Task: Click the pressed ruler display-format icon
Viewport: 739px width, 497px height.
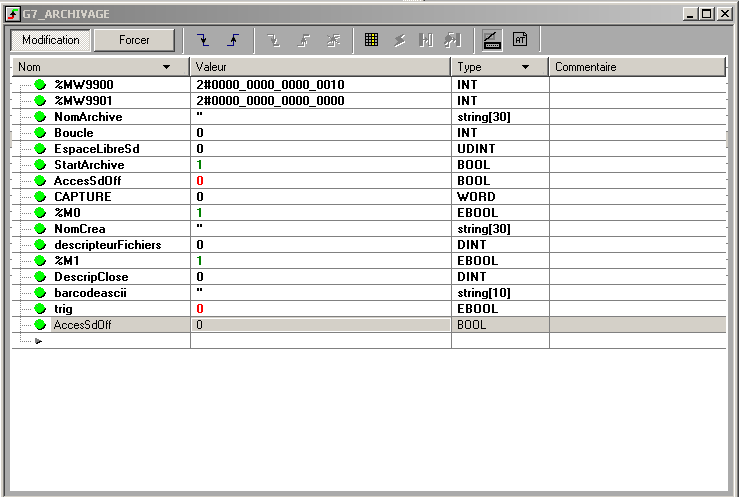Action: tap(491, 40)
